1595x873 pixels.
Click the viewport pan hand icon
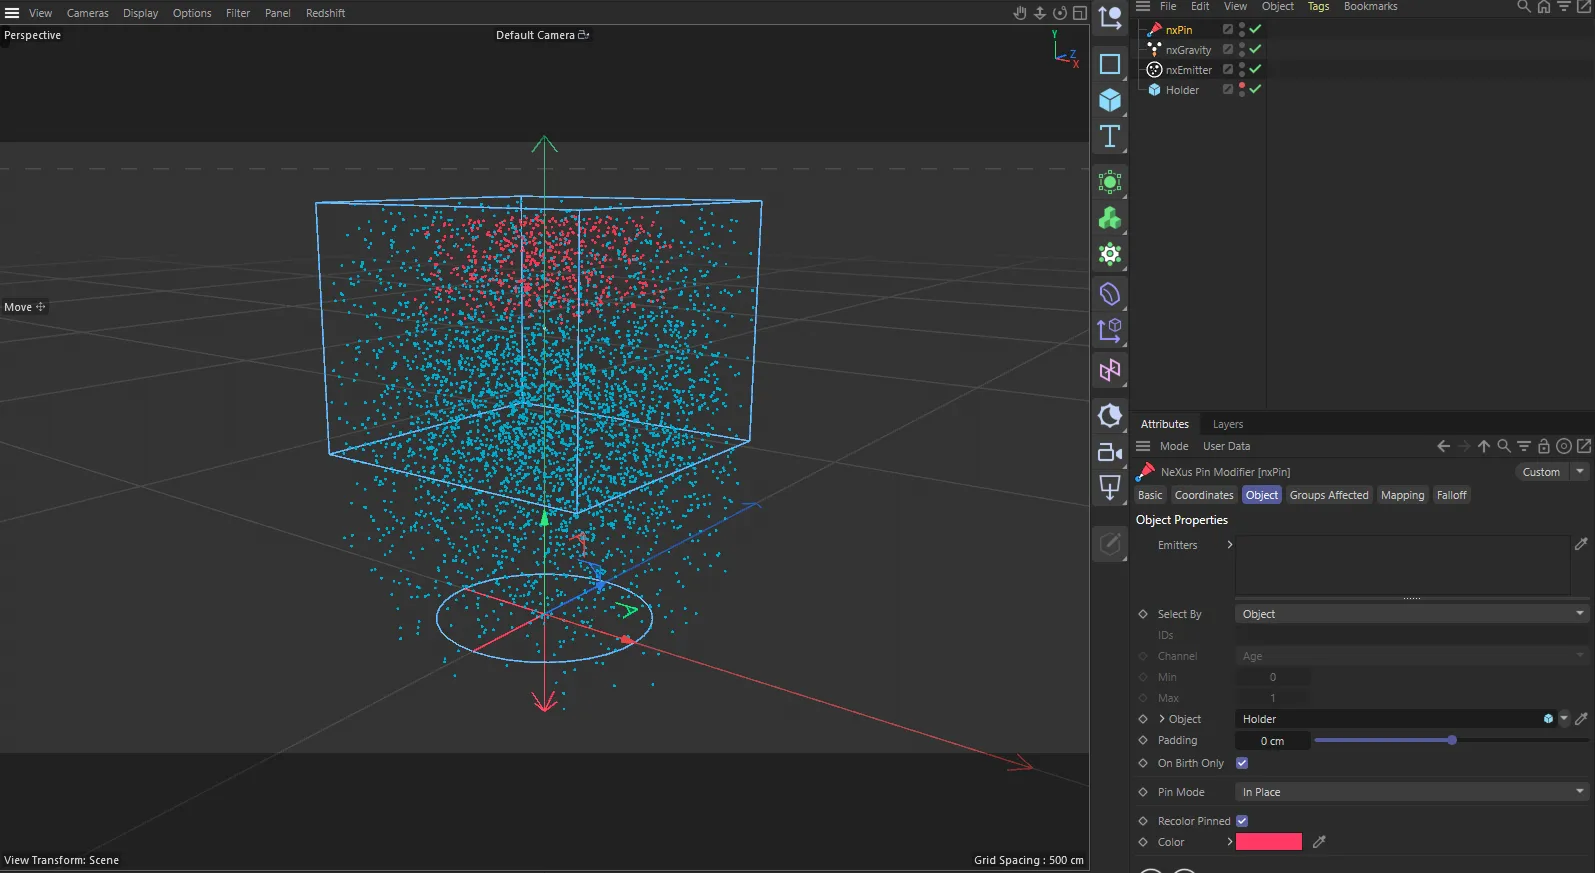coord(1020,13)
